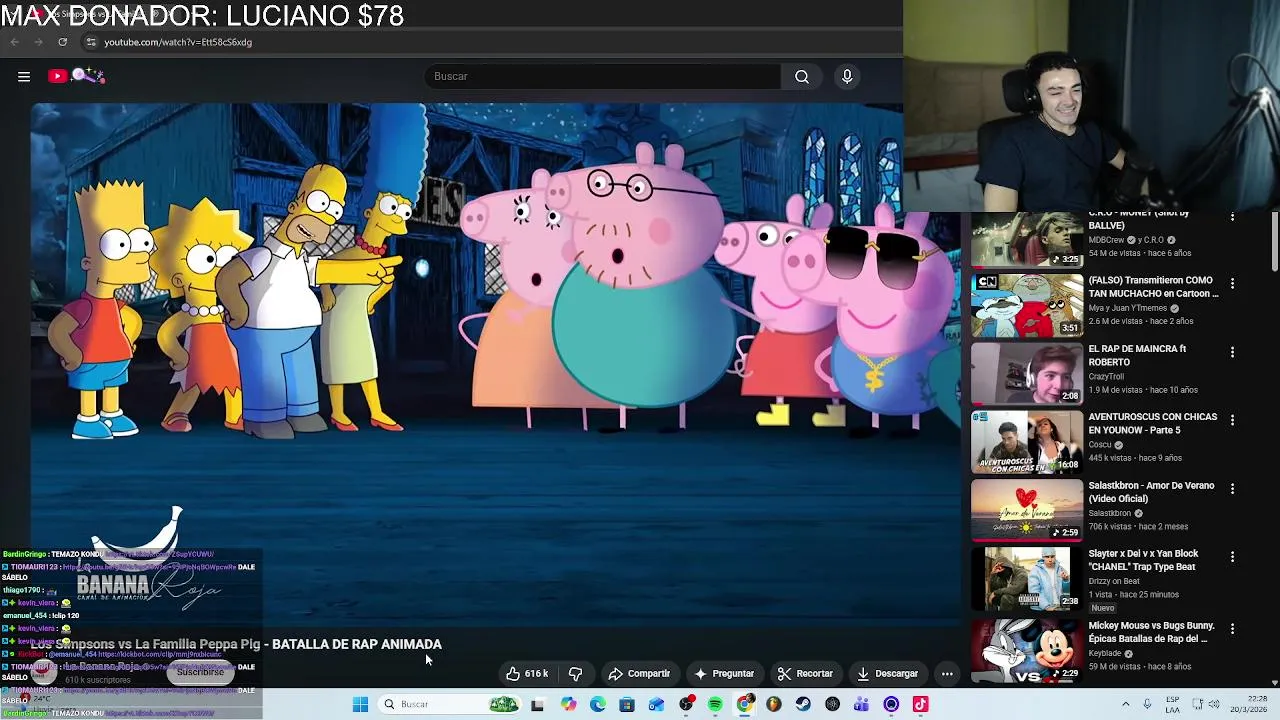Open options for (FALSO) Transmitieron video

tap(1232, 284)
